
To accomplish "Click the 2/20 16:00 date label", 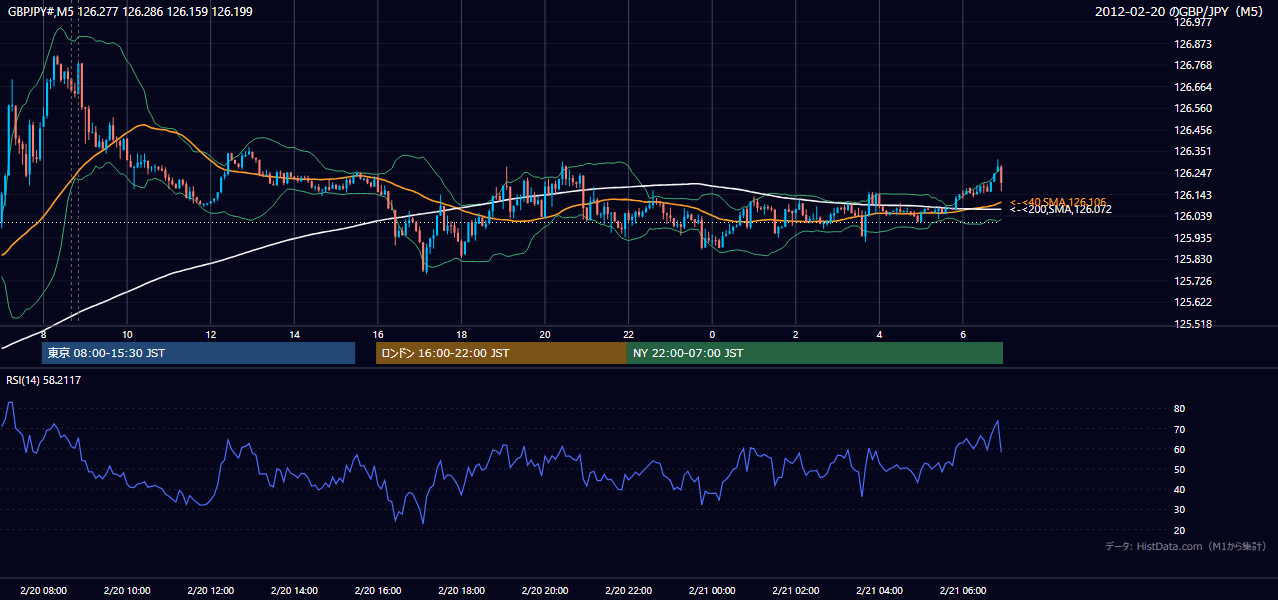I will click(x=378, y=591).
